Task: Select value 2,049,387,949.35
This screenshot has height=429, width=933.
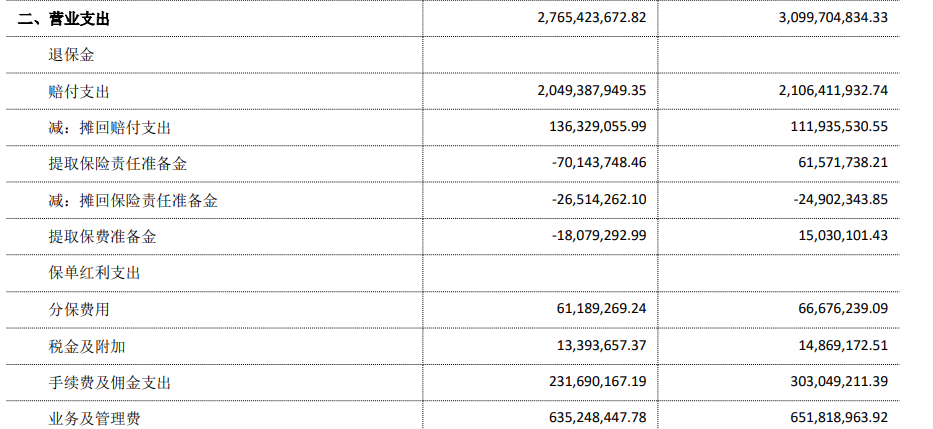Action: (591, 90)
